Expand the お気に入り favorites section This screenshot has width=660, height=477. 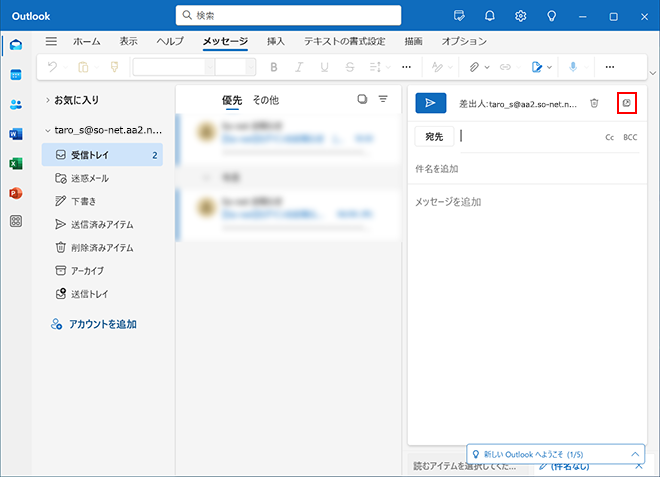(47, 101)
